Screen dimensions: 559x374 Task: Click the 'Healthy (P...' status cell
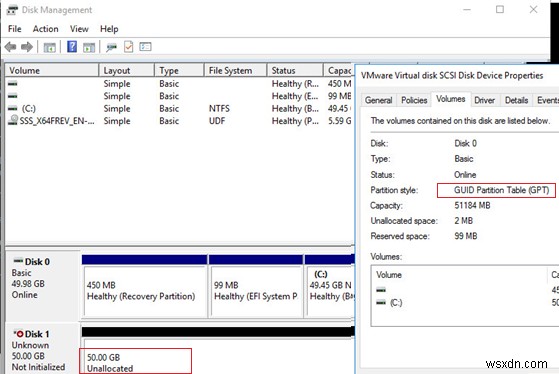[295, 121]
